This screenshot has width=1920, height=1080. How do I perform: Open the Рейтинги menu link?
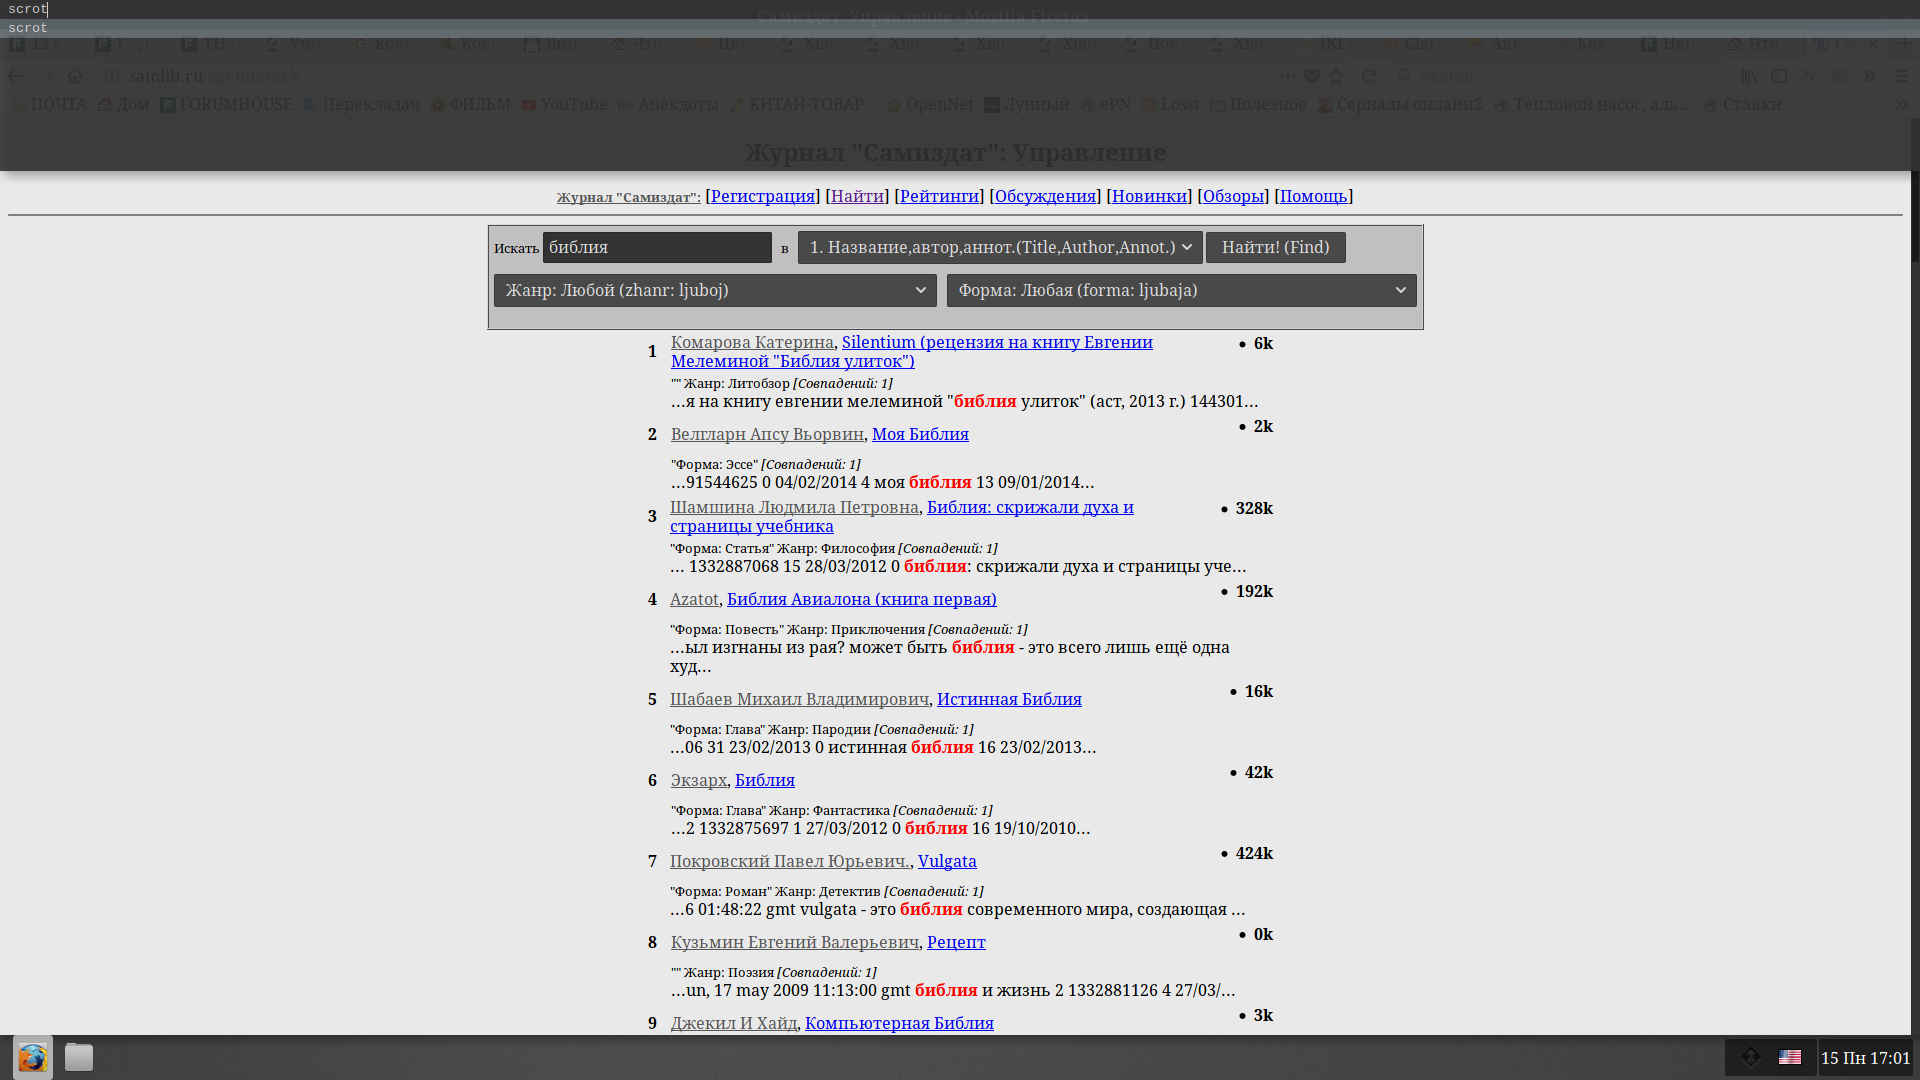point(939,196)
